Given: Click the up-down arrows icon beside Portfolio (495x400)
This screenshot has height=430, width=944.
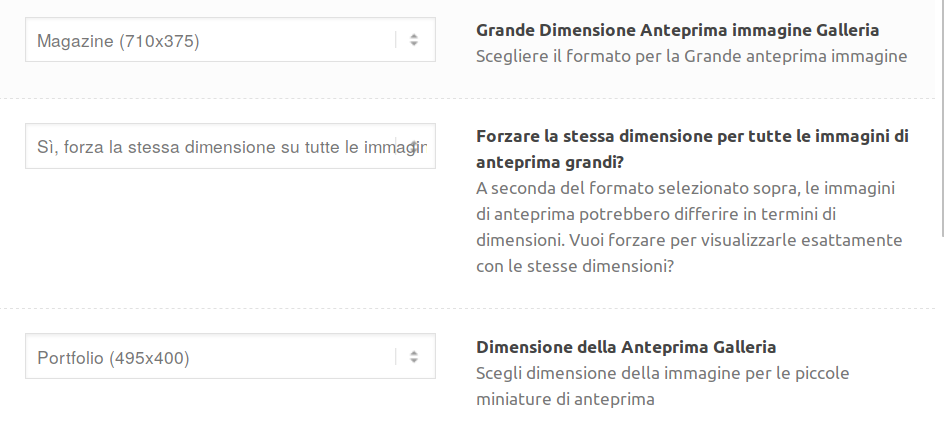Looking at the screenshot, I should (x=414, y=357).
